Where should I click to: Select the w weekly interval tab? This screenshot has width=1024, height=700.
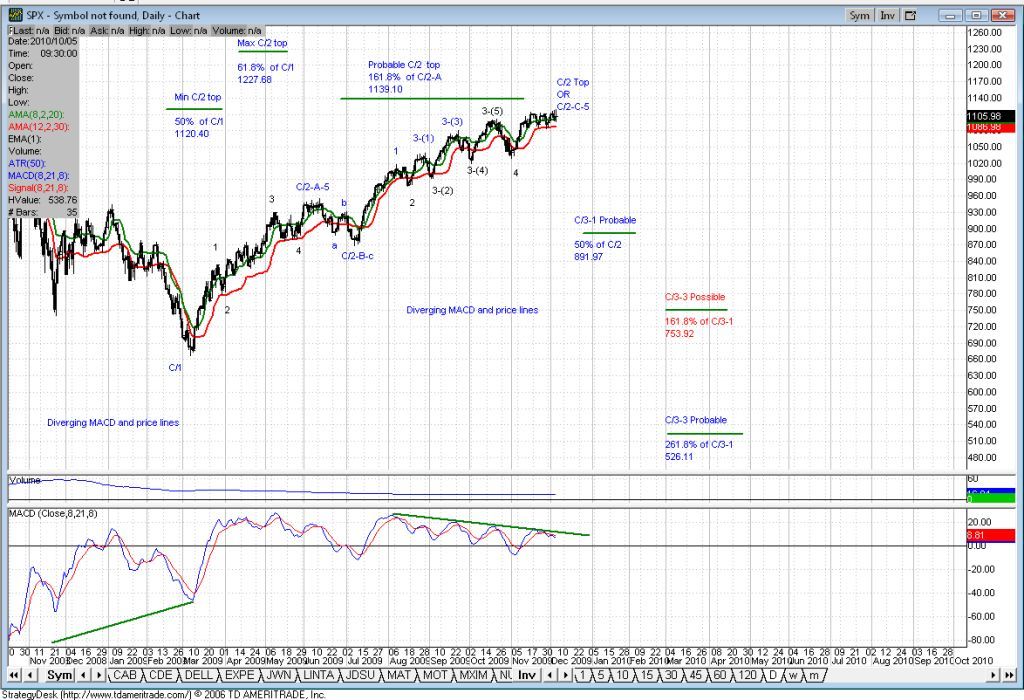click(792, 675)
